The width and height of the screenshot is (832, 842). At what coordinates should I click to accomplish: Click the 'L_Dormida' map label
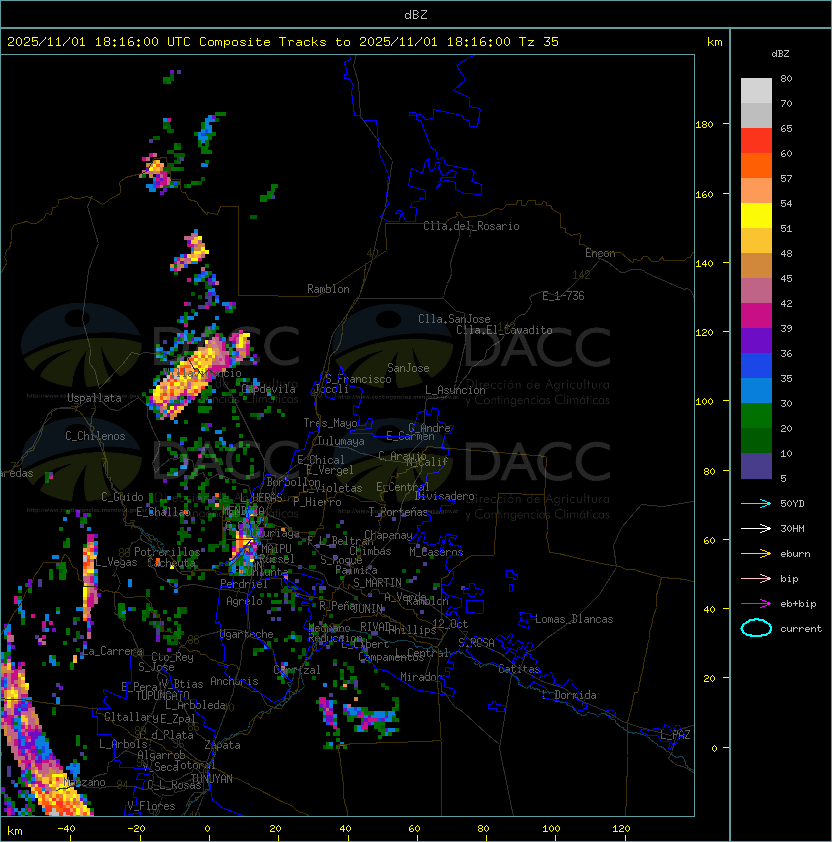pos(569,695)
